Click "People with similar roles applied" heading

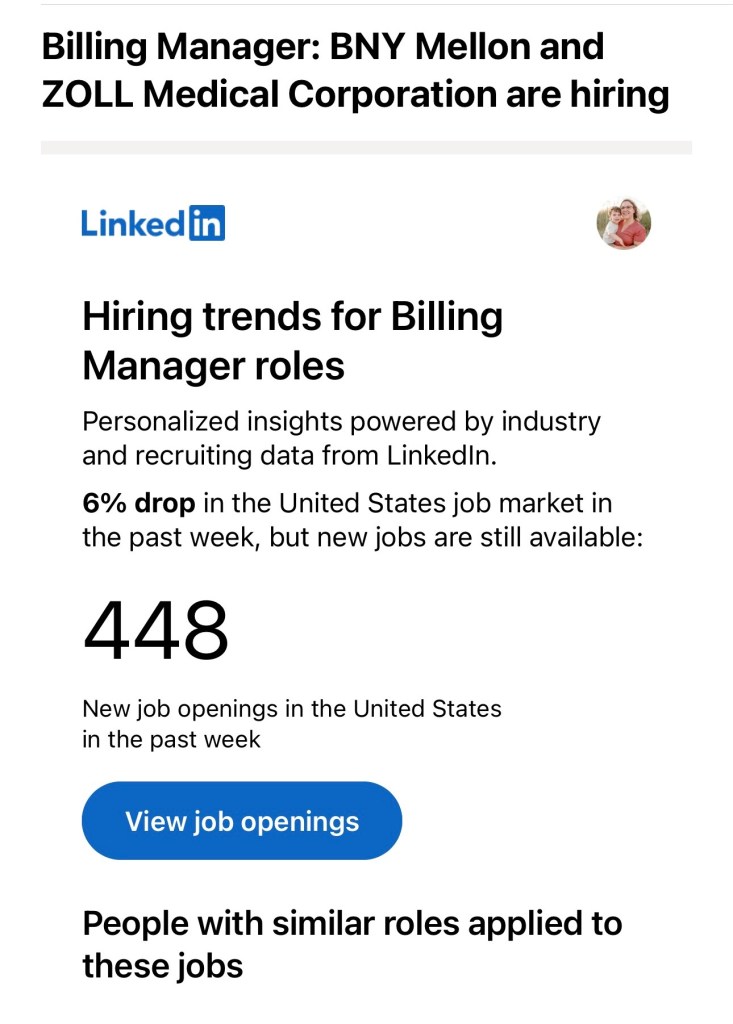click(x=351, y=922)
